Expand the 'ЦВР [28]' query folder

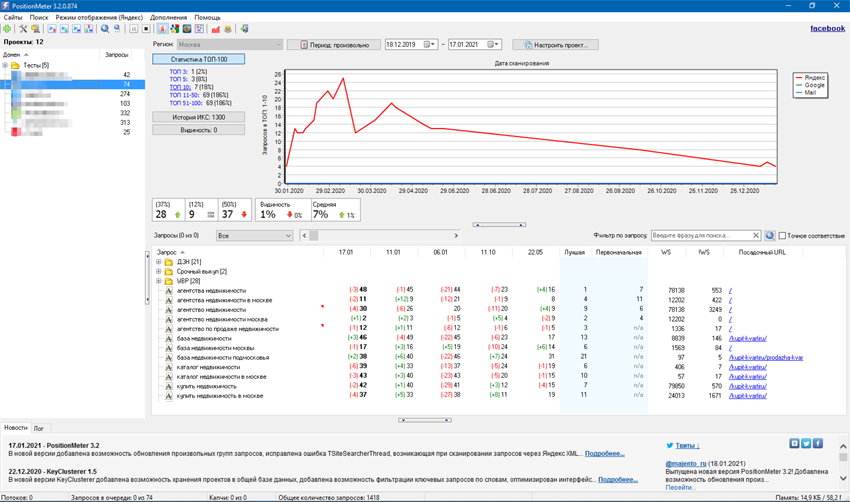click(x=159, y=281)
